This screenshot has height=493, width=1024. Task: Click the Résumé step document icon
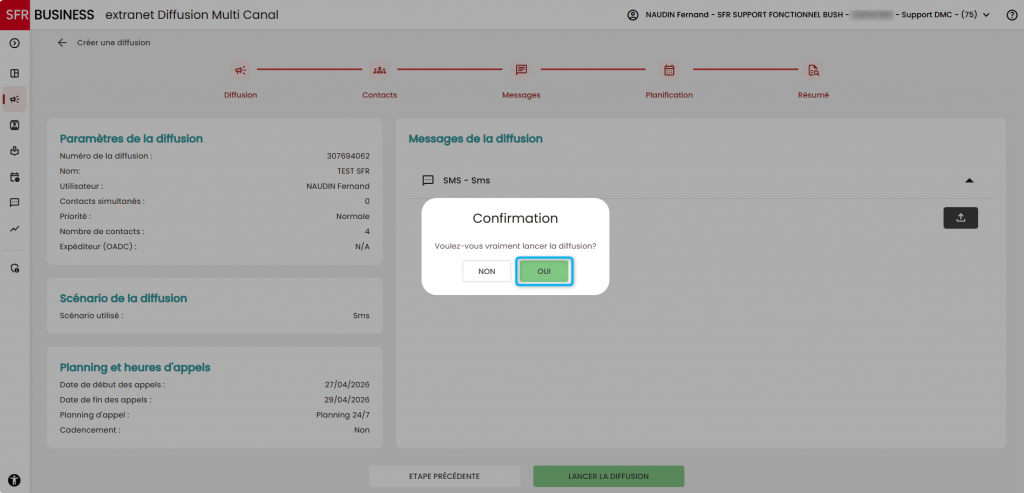coord(813,70)
